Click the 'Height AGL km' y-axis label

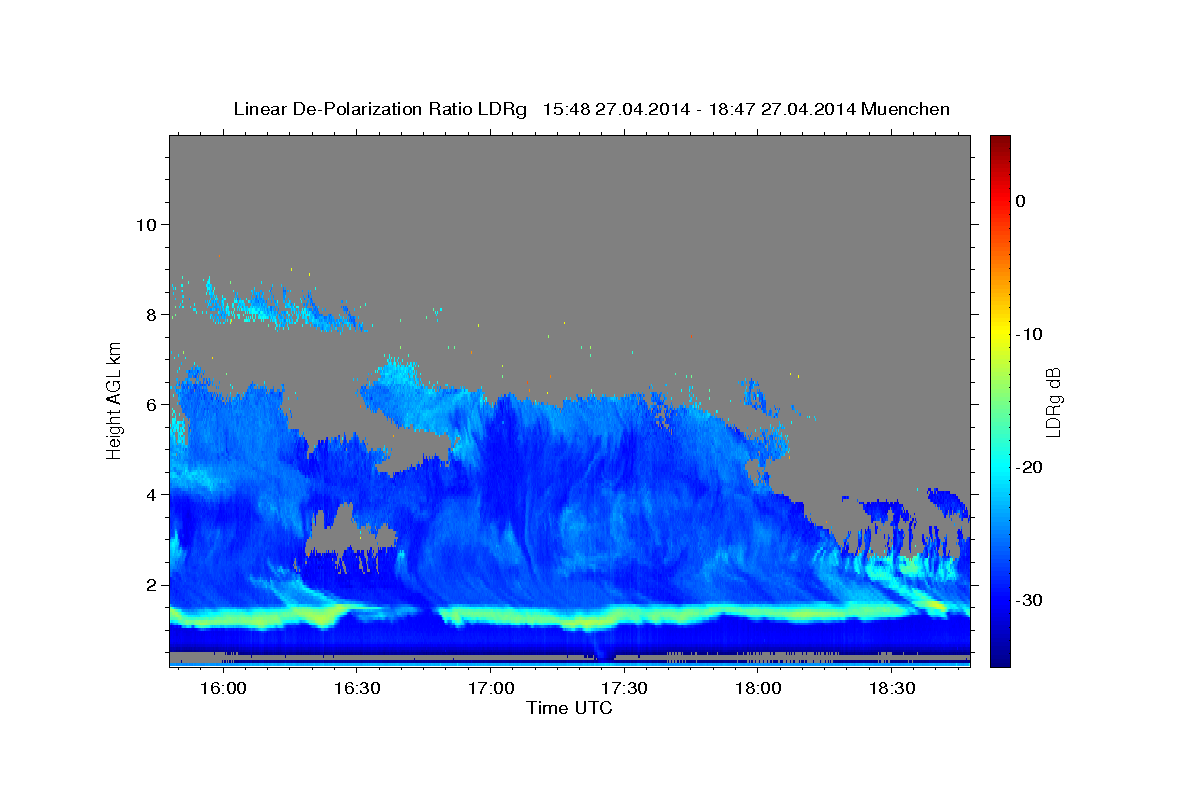[x=114, y=400]
